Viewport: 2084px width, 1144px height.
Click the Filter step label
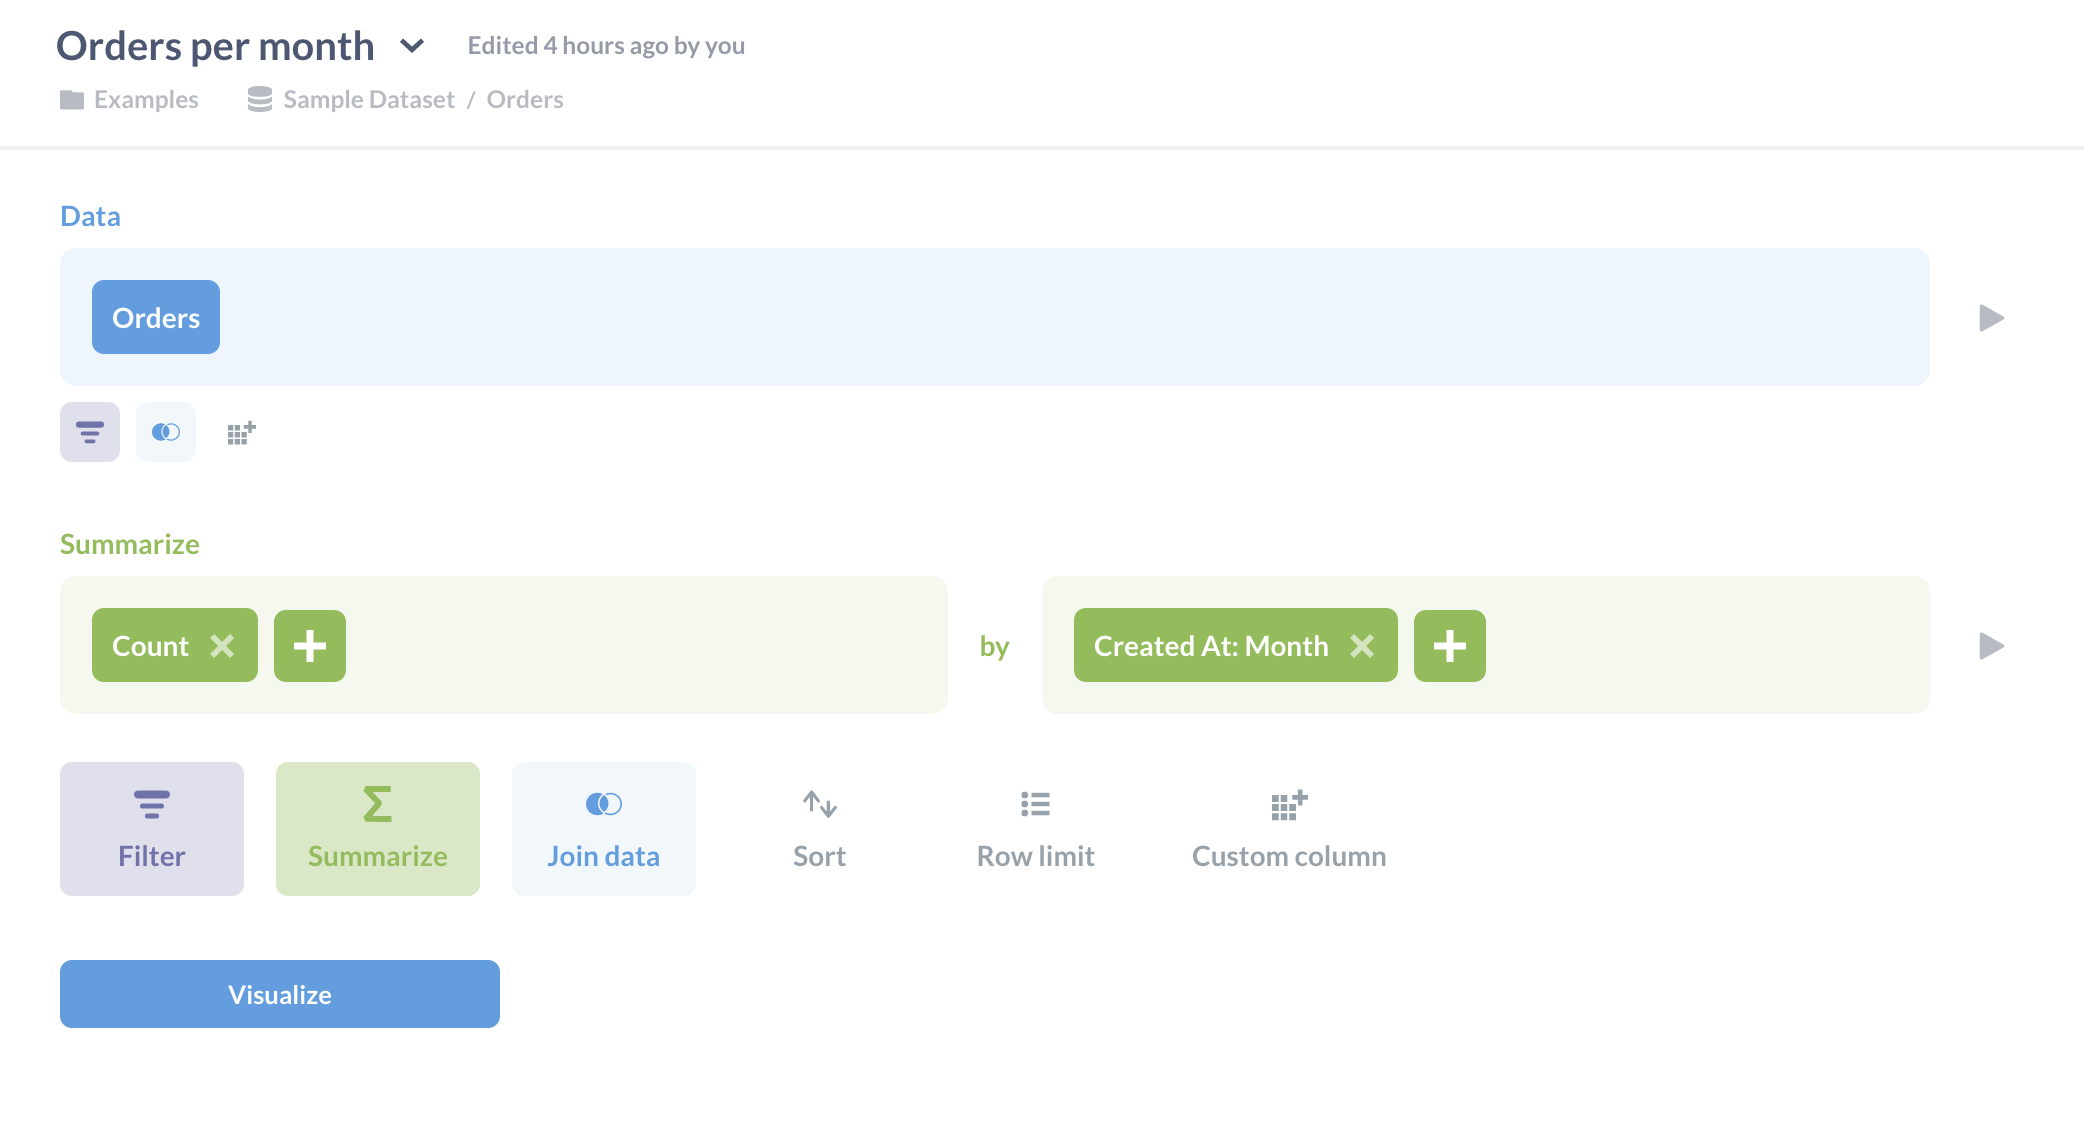coord(152,855)
